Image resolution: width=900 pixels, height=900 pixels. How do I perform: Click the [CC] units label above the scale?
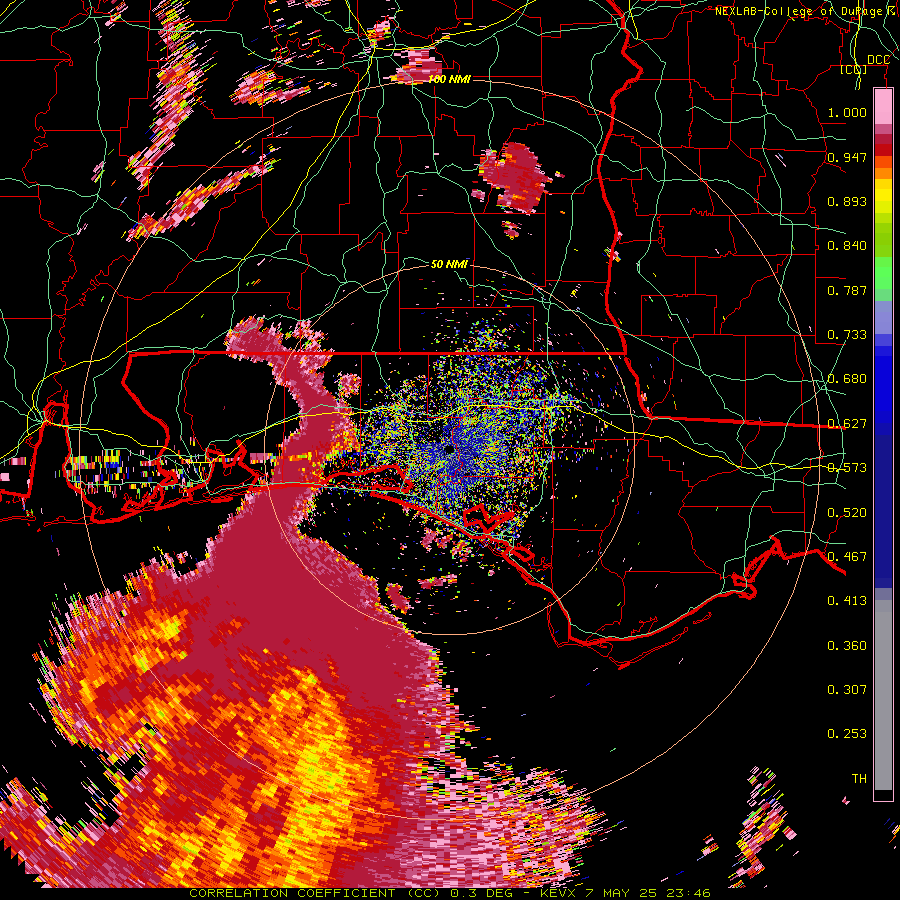[854, 70]
